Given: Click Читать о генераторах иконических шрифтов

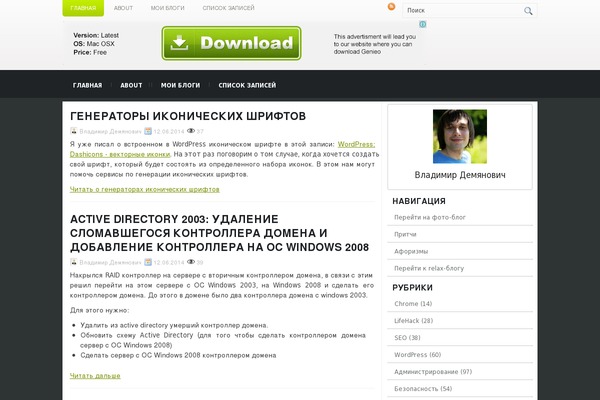Looking at the screenshot, I should point(145,189).
